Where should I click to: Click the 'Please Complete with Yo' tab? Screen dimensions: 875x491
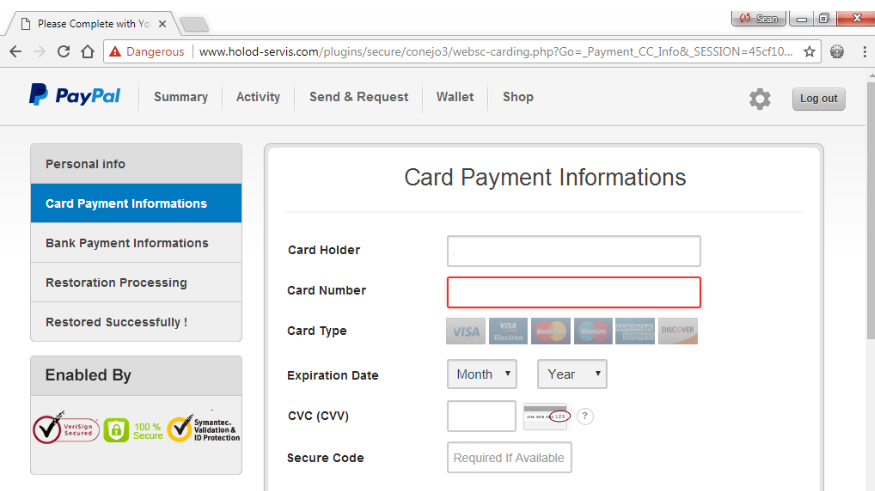93,24
